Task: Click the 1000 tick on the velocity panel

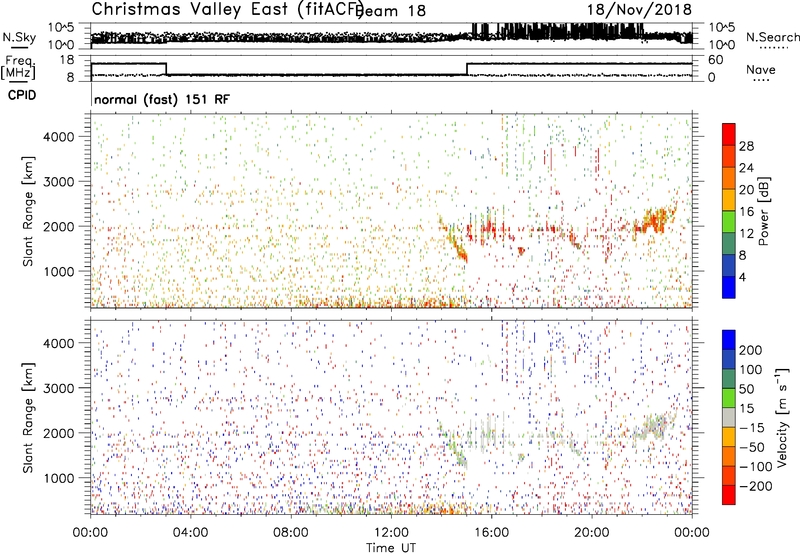Action: (59, 478)
